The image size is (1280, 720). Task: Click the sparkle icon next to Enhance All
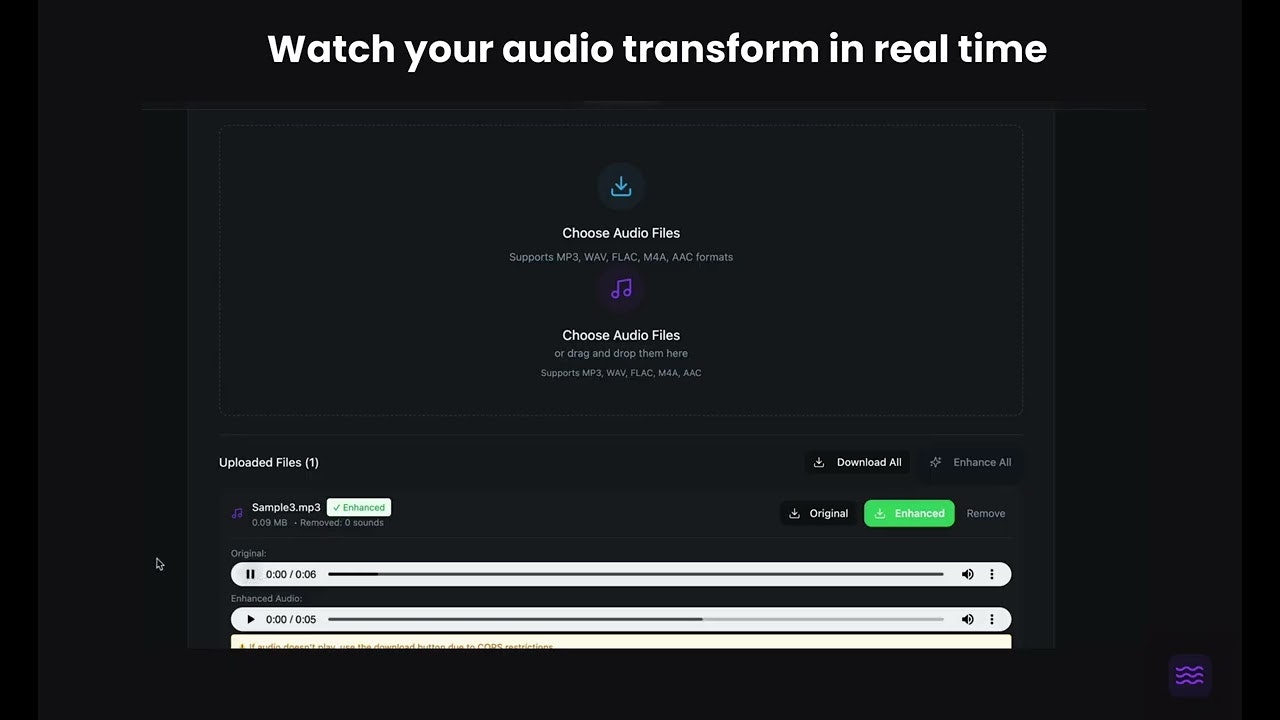[935, 462]
